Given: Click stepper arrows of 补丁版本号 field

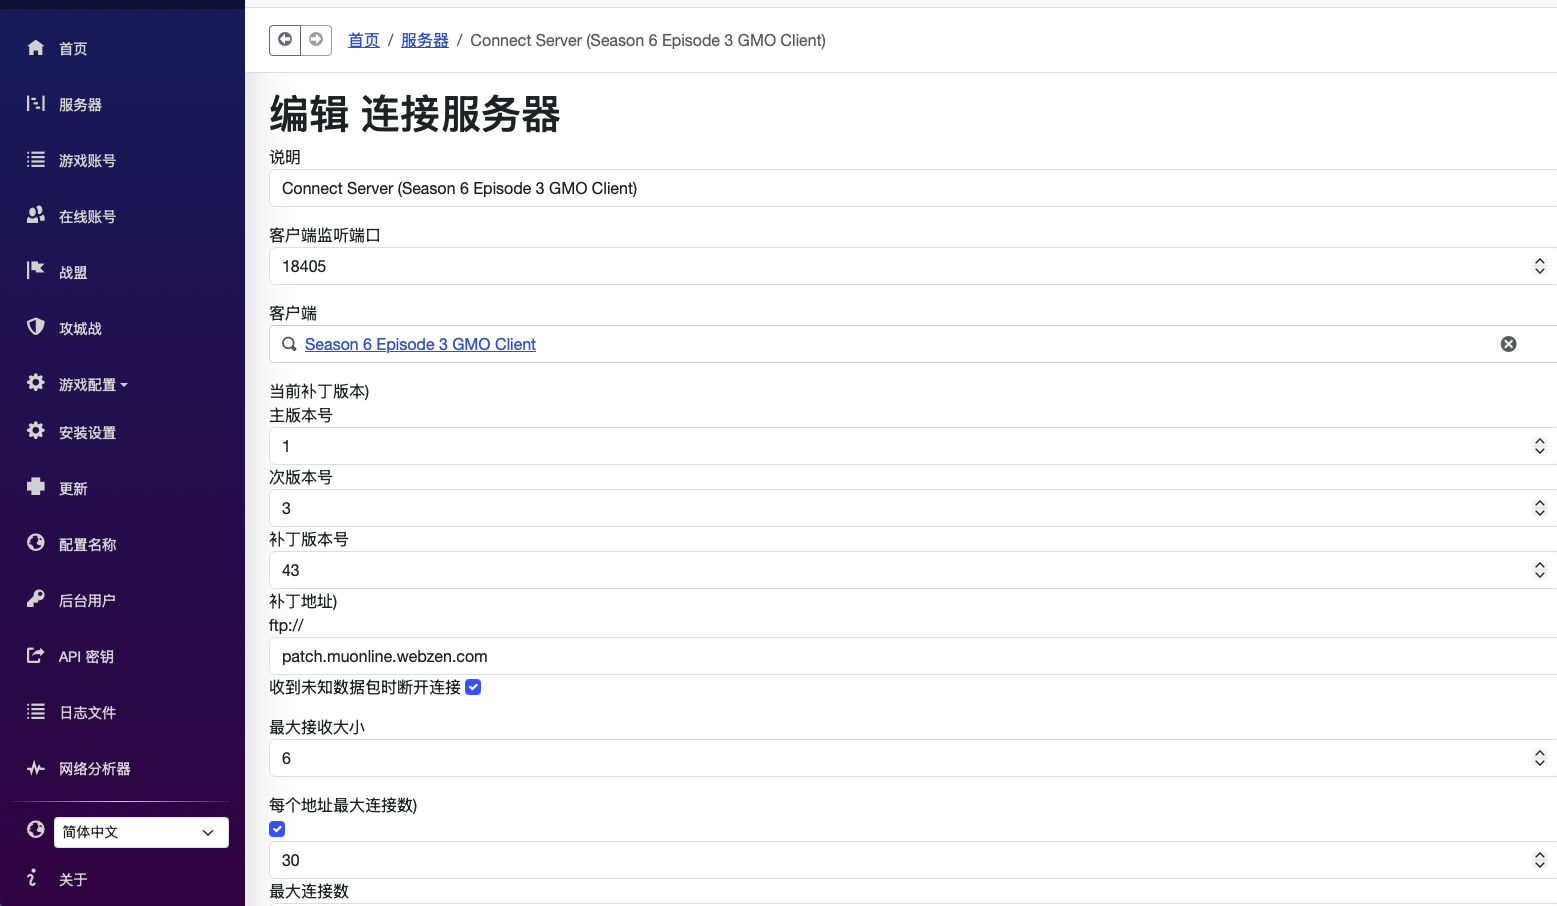Looking at the screenshot, I should click(1540, 570).
